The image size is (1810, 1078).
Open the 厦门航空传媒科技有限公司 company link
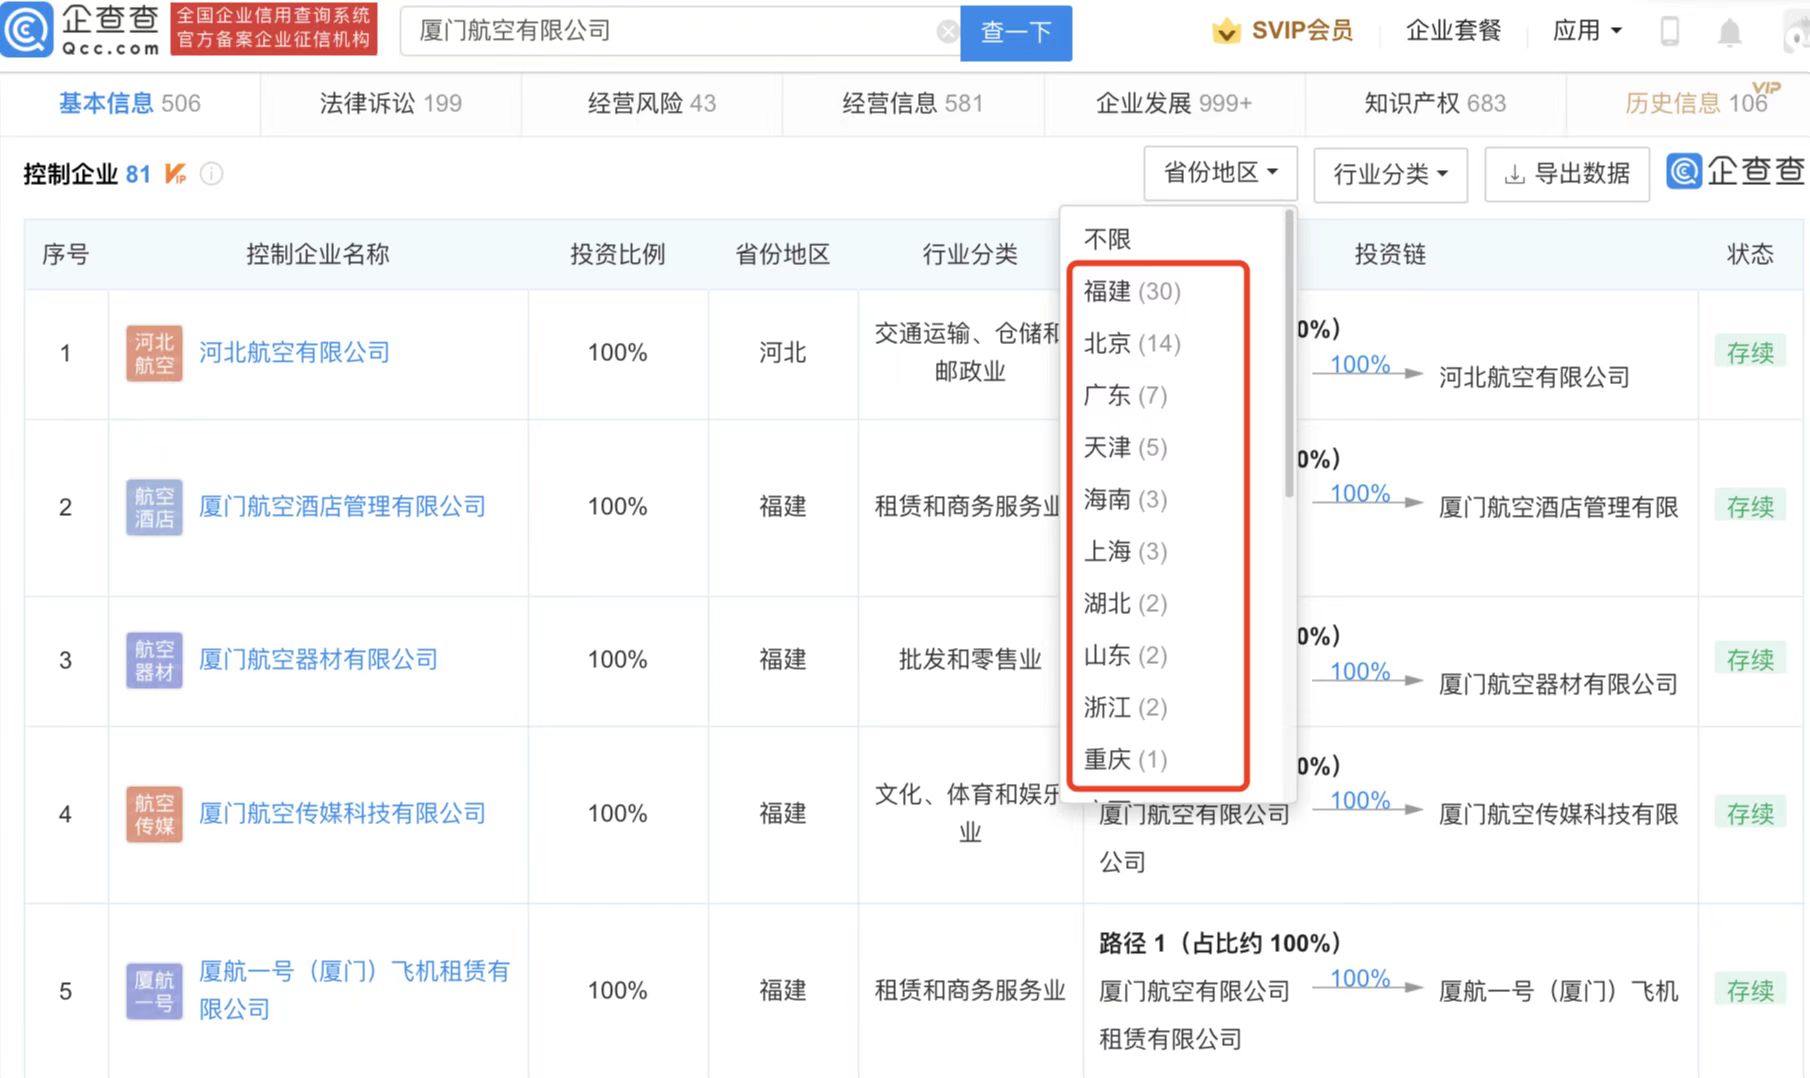coord(342,813)
